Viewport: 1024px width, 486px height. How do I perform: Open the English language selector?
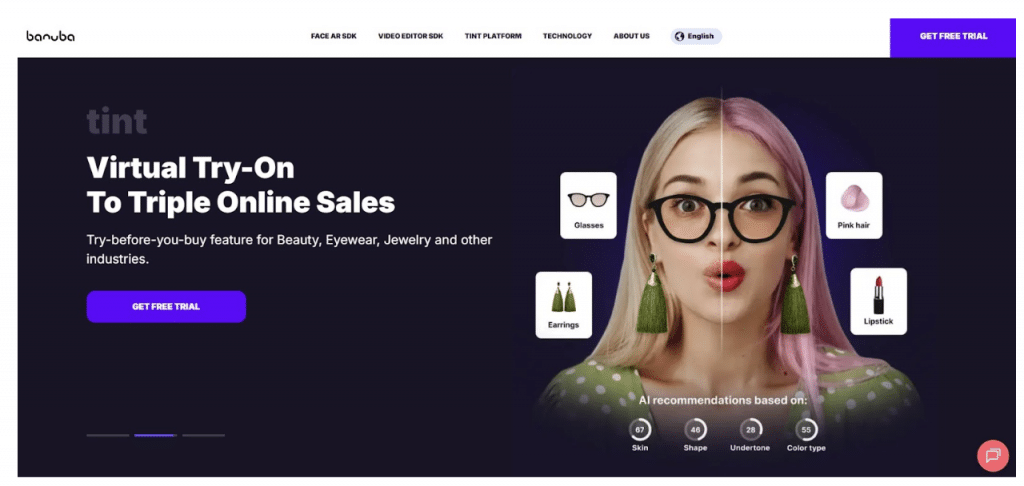[696, 37]
